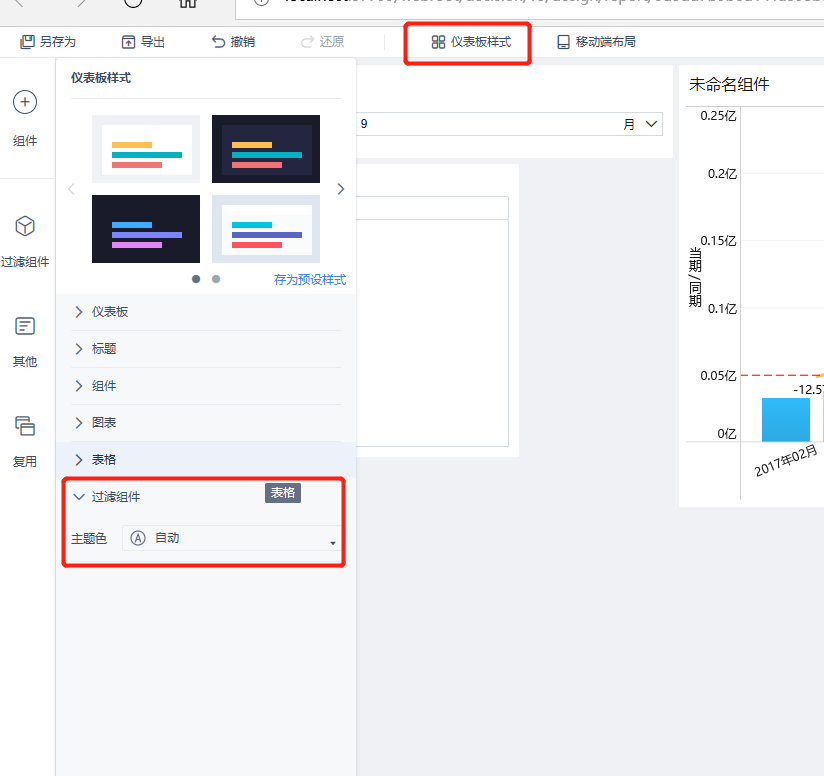
Task: Select the dark blue-purple style thumbnail
Action: [146, 229]
